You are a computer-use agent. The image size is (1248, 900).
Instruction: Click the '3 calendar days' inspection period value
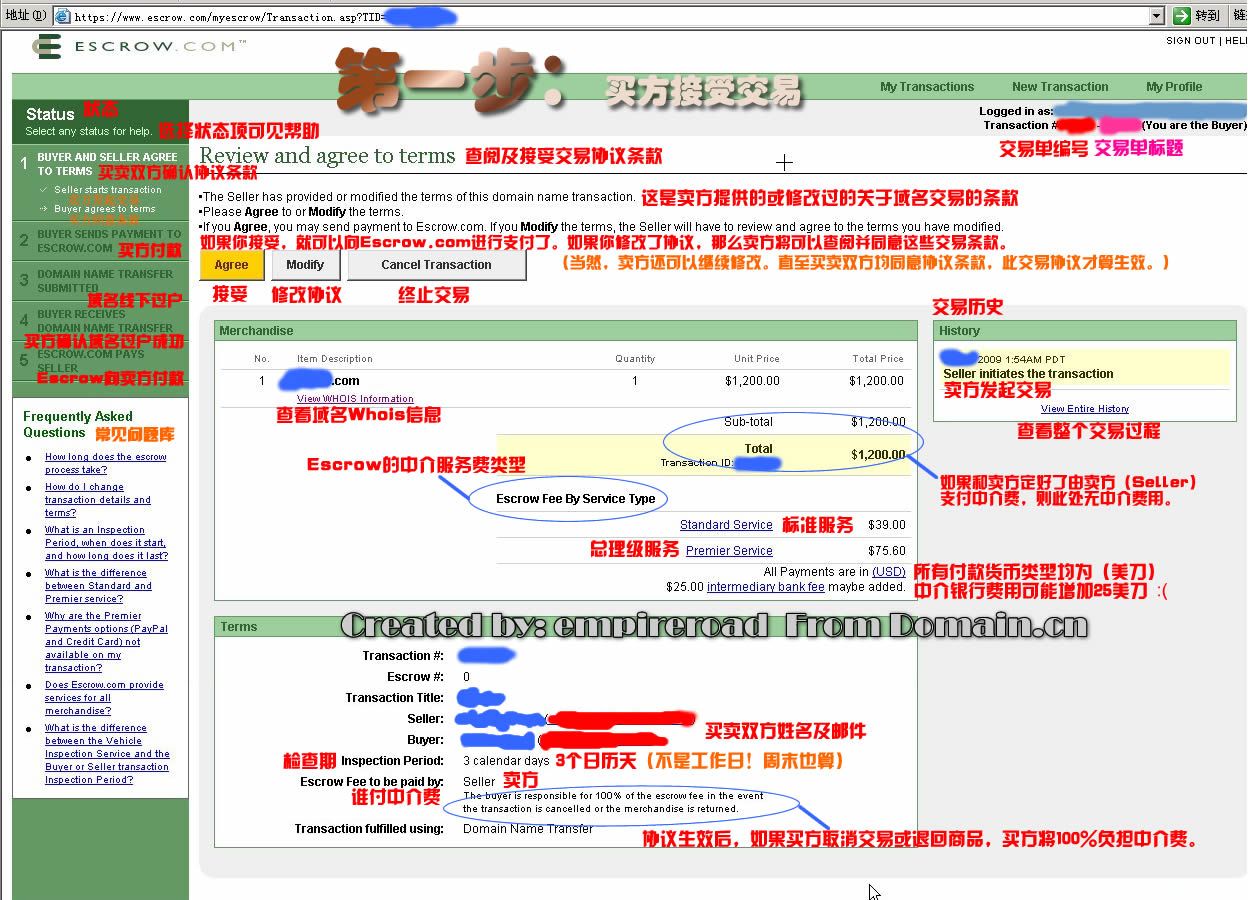tap(506, 761)
